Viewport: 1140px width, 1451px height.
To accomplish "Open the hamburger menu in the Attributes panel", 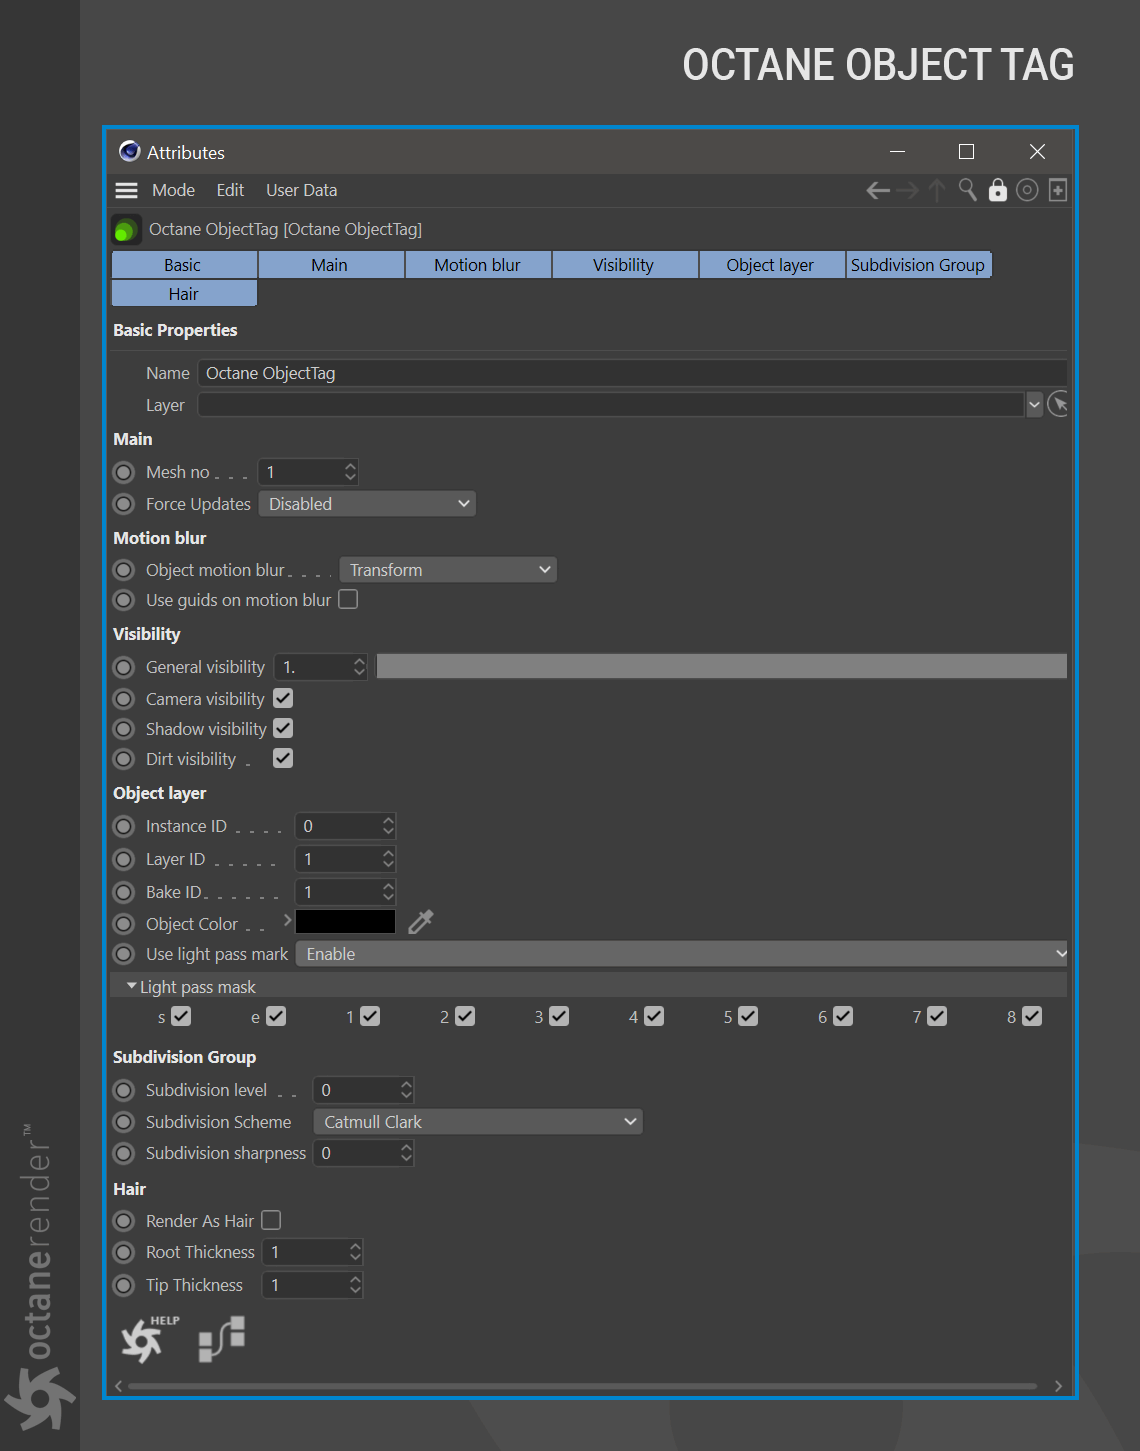I will [126, 190].
